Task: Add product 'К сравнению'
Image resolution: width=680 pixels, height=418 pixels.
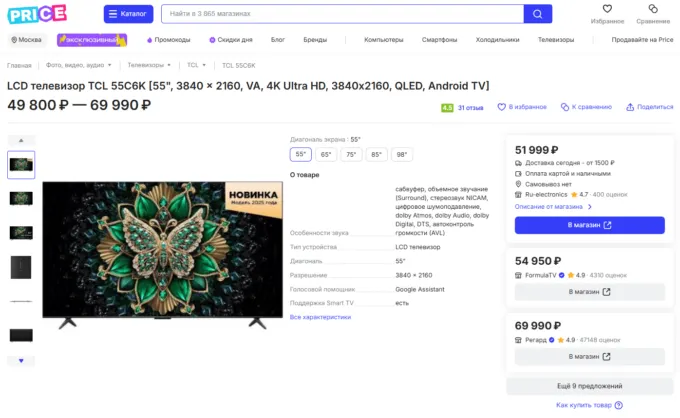Action: pyautogui.click(x=586, y=107)
